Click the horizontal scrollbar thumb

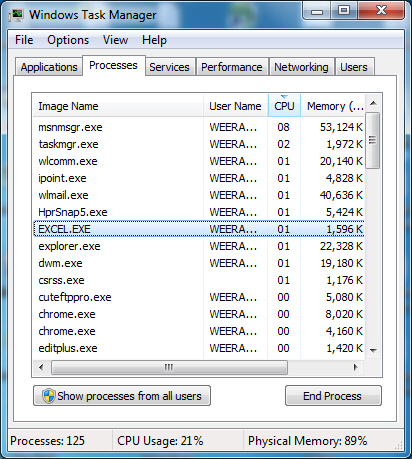click(169, 367)
